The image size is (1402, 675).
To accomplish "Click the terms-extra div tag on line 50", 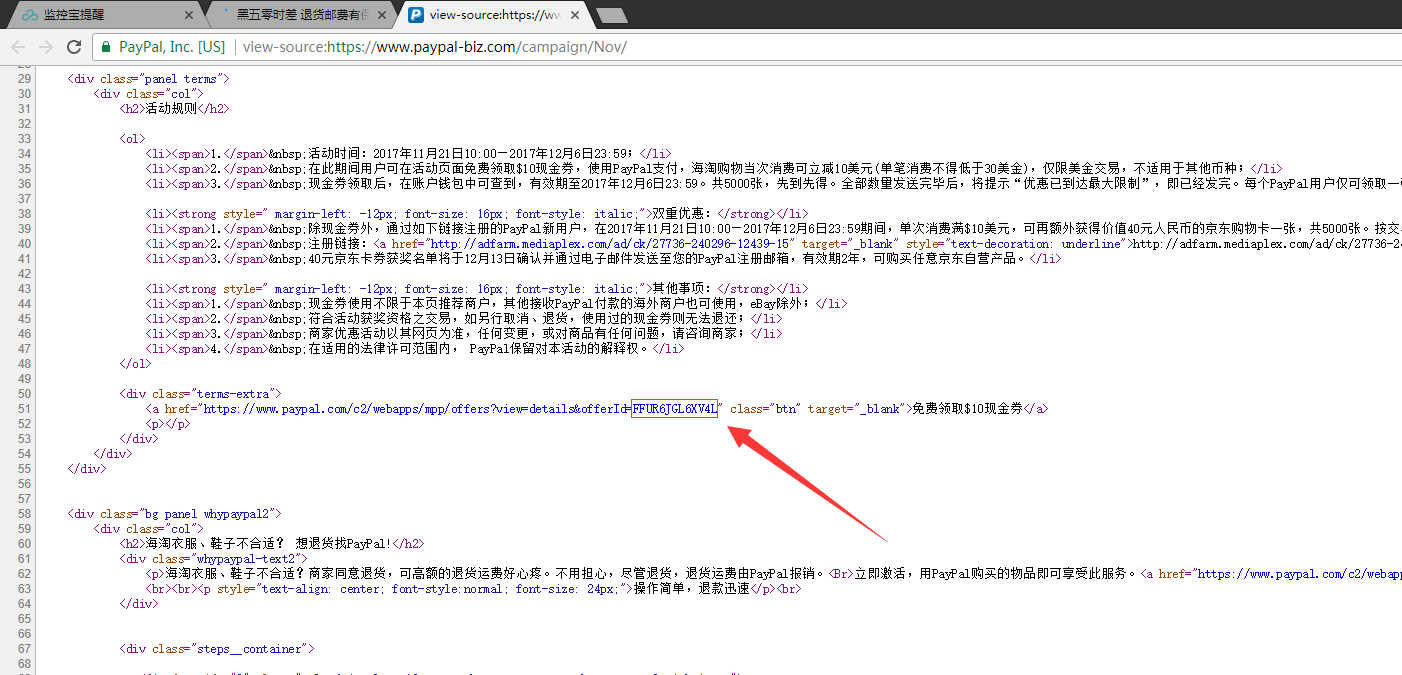I will pyautogui.click(x=201, y=394).
